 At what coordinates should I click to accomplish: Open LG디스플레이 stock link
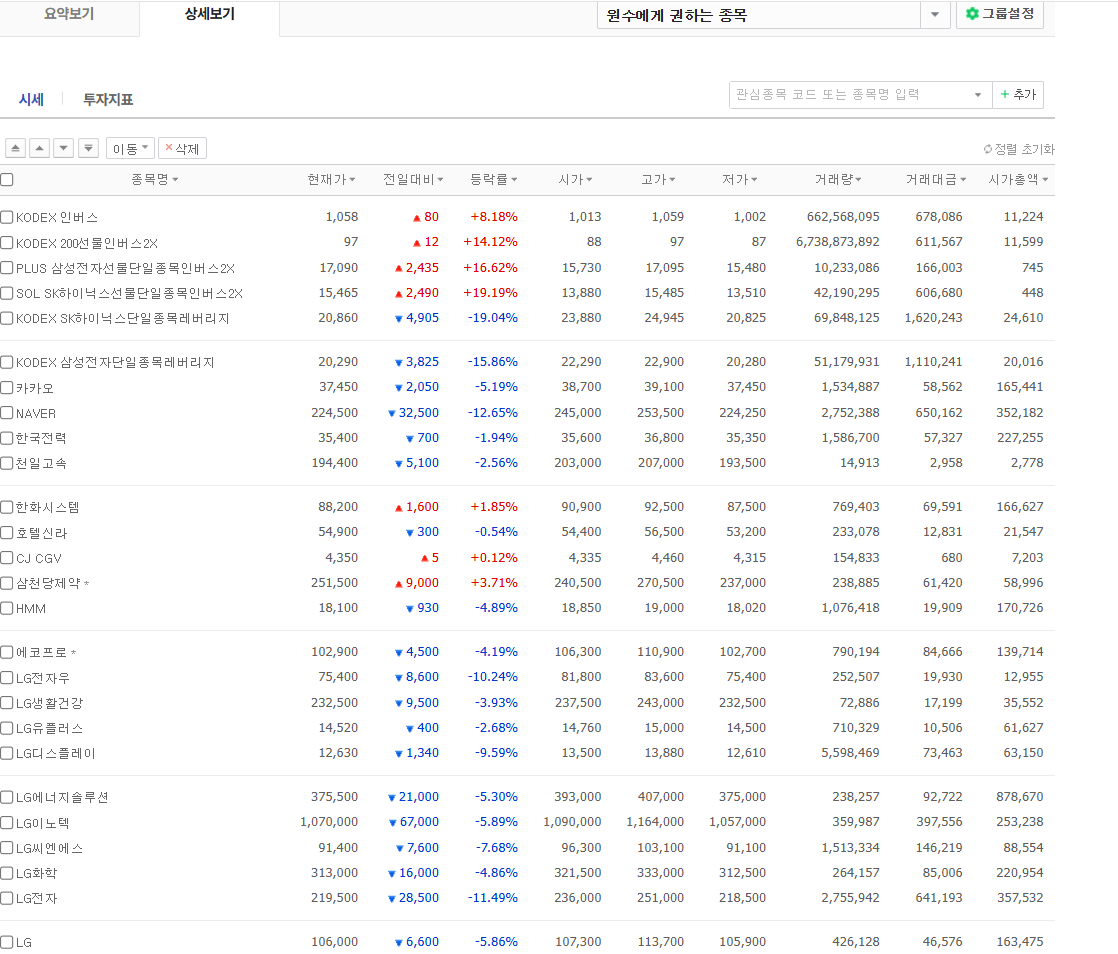click(56, 753)
